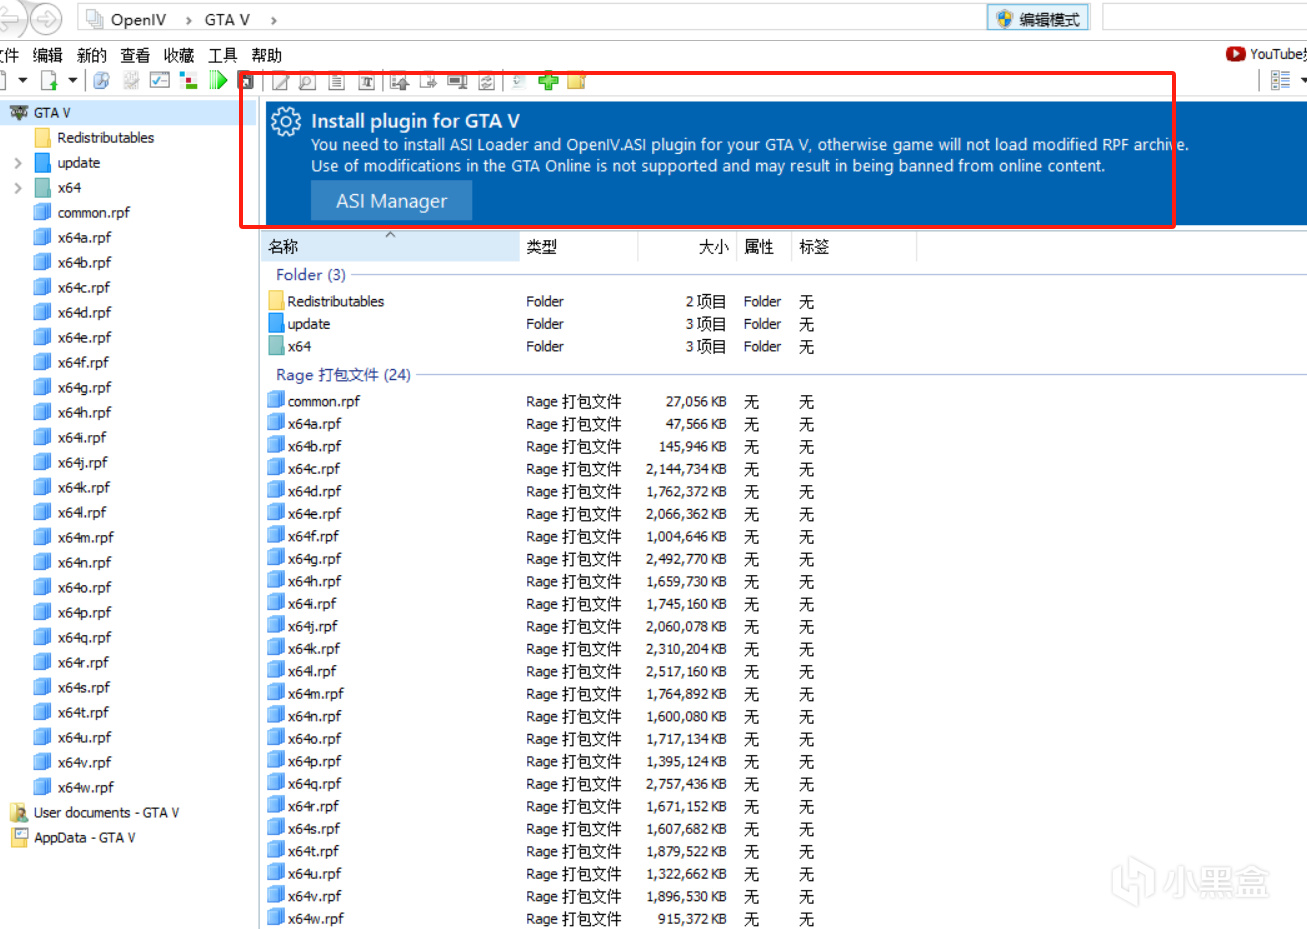Image resolution: width=1307 pixels, height=929 pixels.
Task: Click the toolbar icon with letter T
Action: pyautogui.click(x=366, y=82)
